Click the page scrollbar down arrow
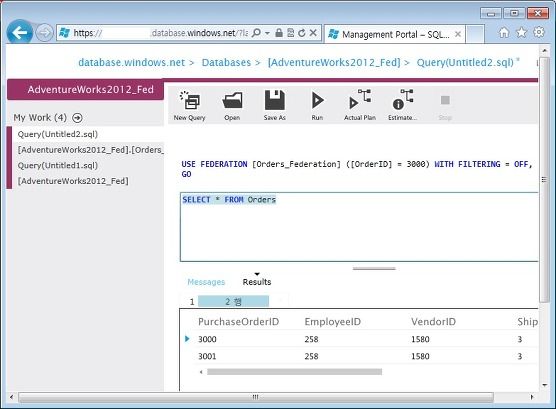 [x=544, y=385]
